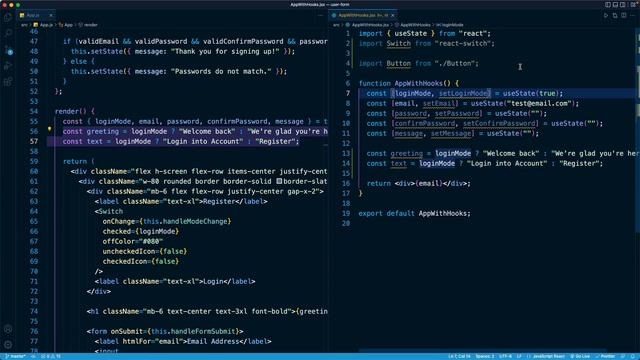This screenshot has width=640, height=360.
Task: Open the Explorer view in the activity bar
Action: (8, 17)
